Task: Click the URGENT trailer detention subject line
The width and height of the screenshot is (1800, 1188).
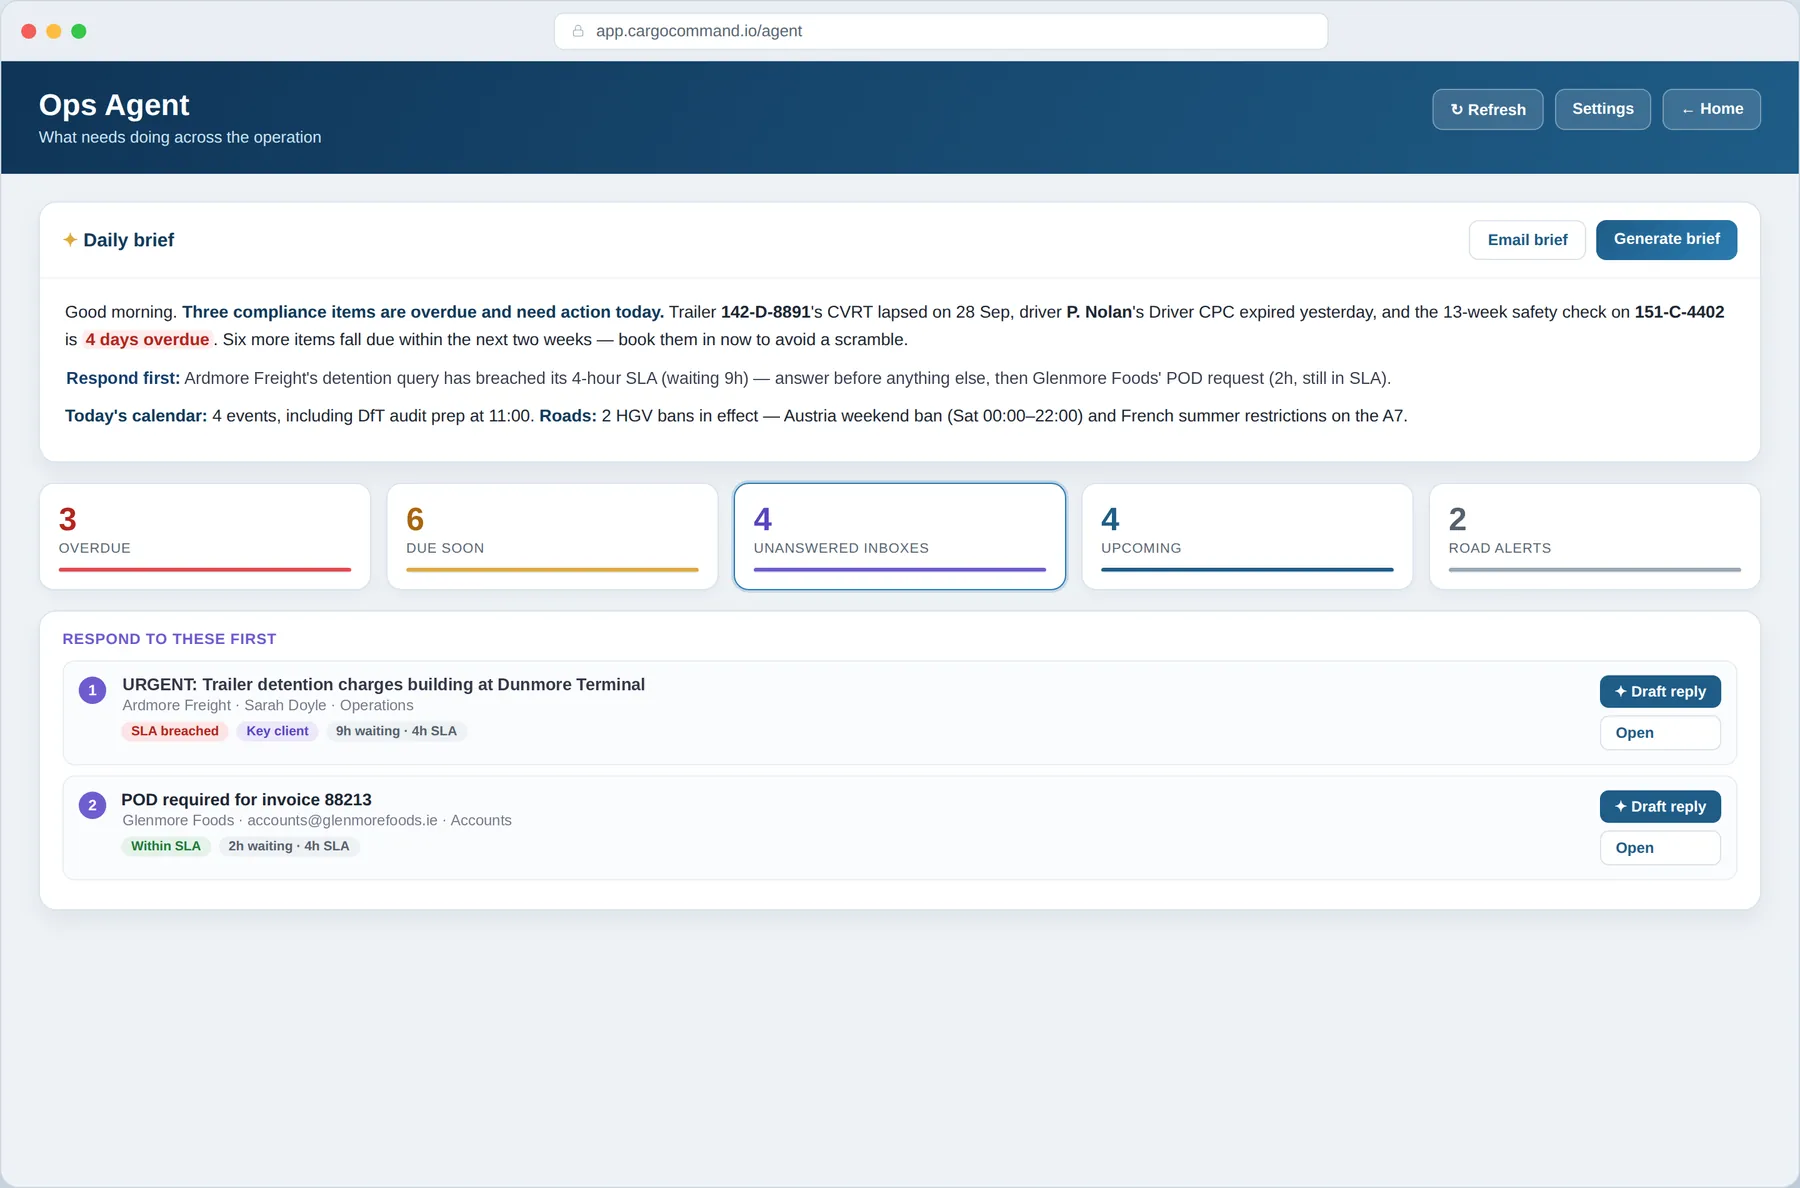Action: pyautogui.click(x=384, y=684)
